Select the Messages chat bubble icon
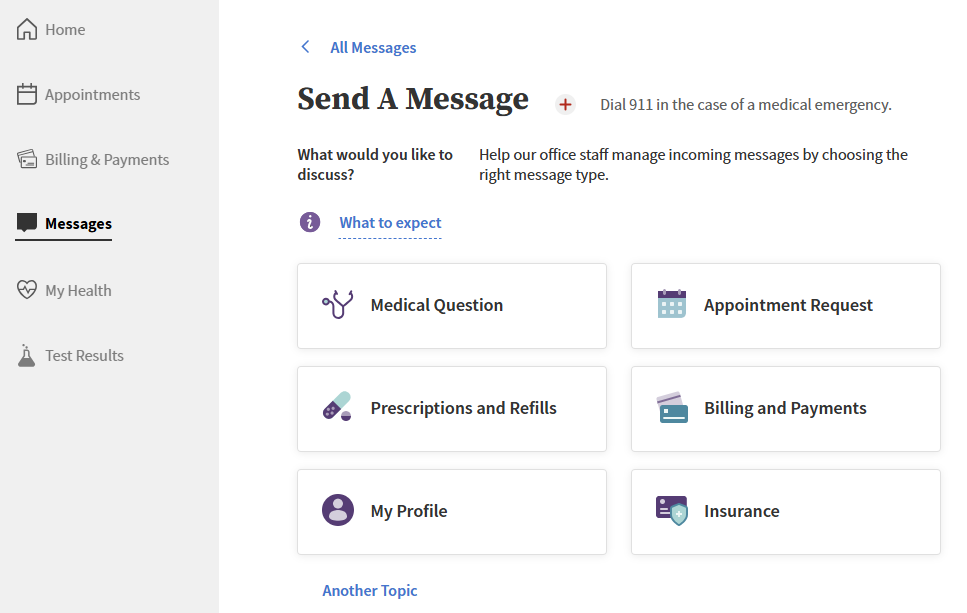The image size is (967, 613). pyautogui.click(x=26, y=222)
